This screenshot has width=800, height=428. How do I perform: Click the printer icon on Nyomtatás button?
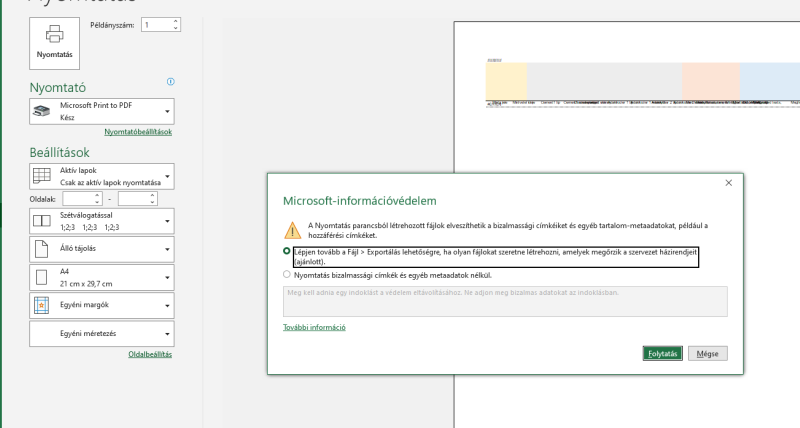click(x=55, y=35)
